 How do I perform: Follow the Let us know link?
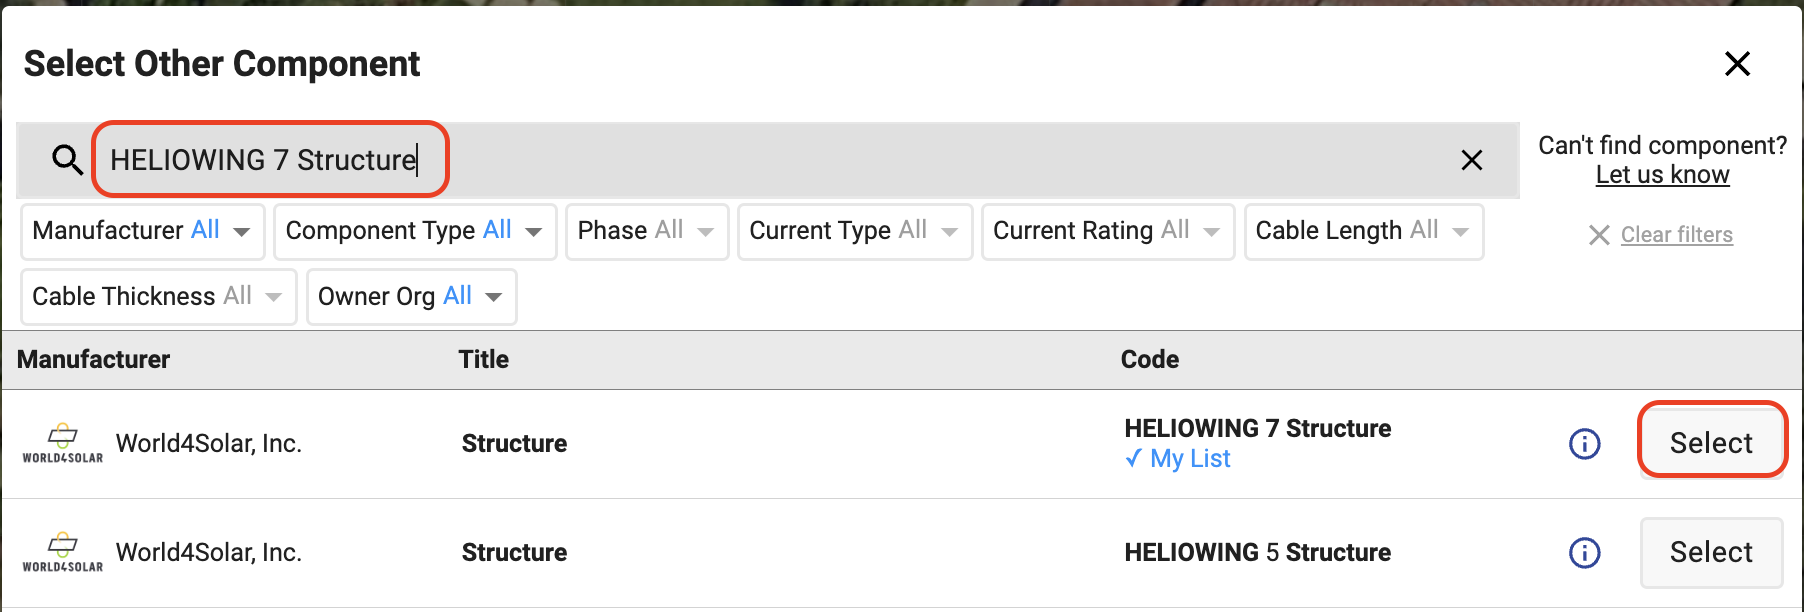click(x=1662, y=175)
